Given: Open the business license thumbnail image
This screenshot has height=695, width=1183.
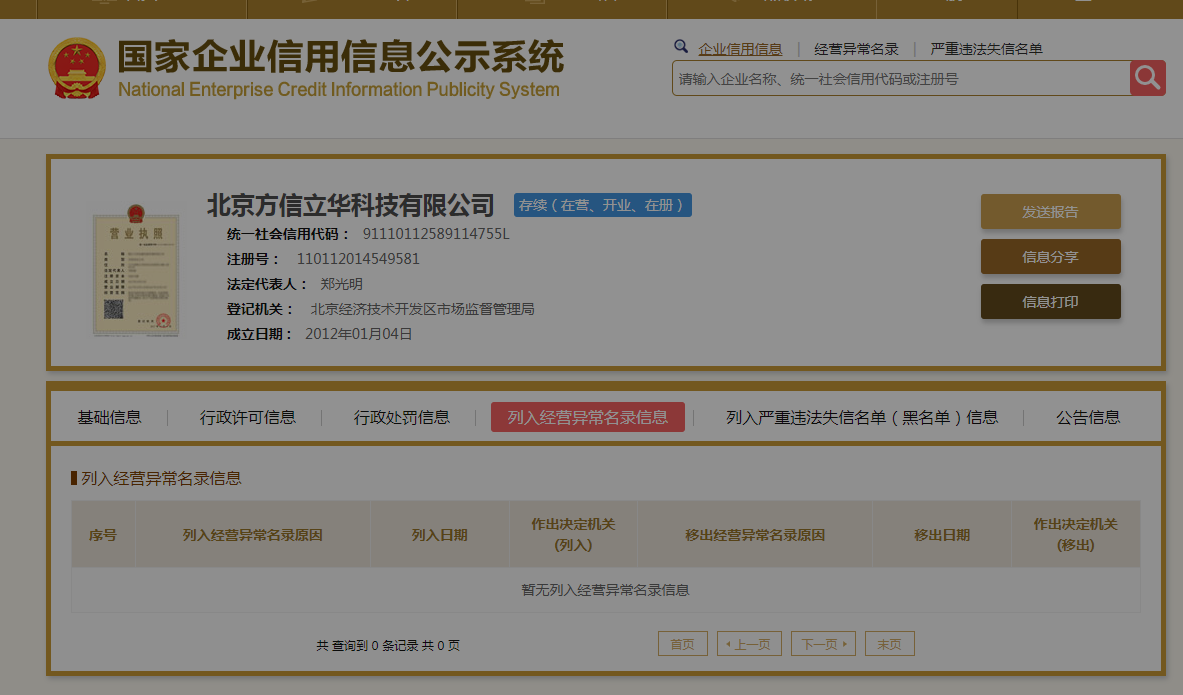Looking at the screenshot, I should click(x=136, y=270).
